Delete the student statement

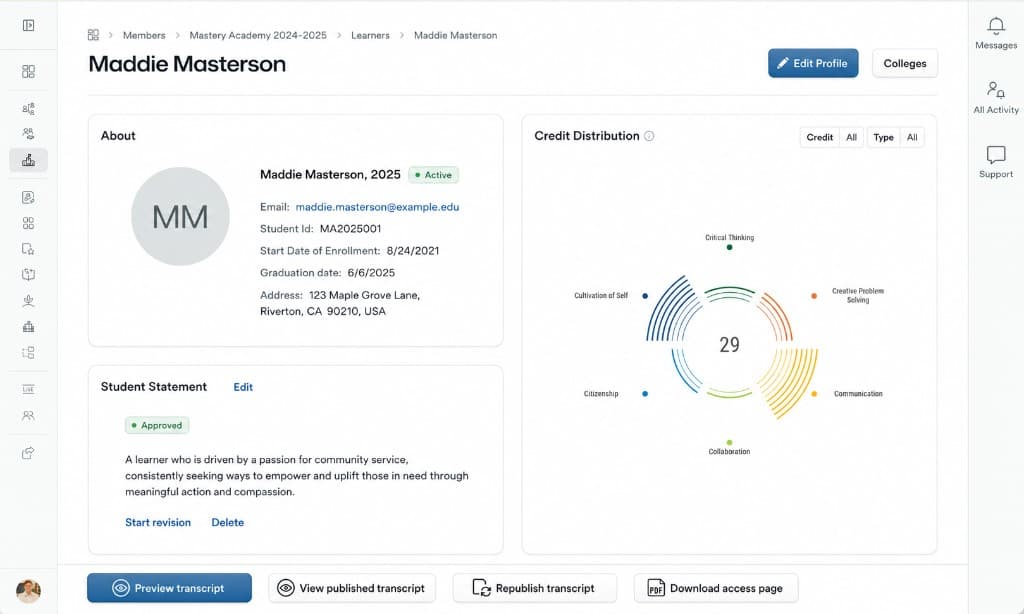pyautogui.click(x=228, y=523)
